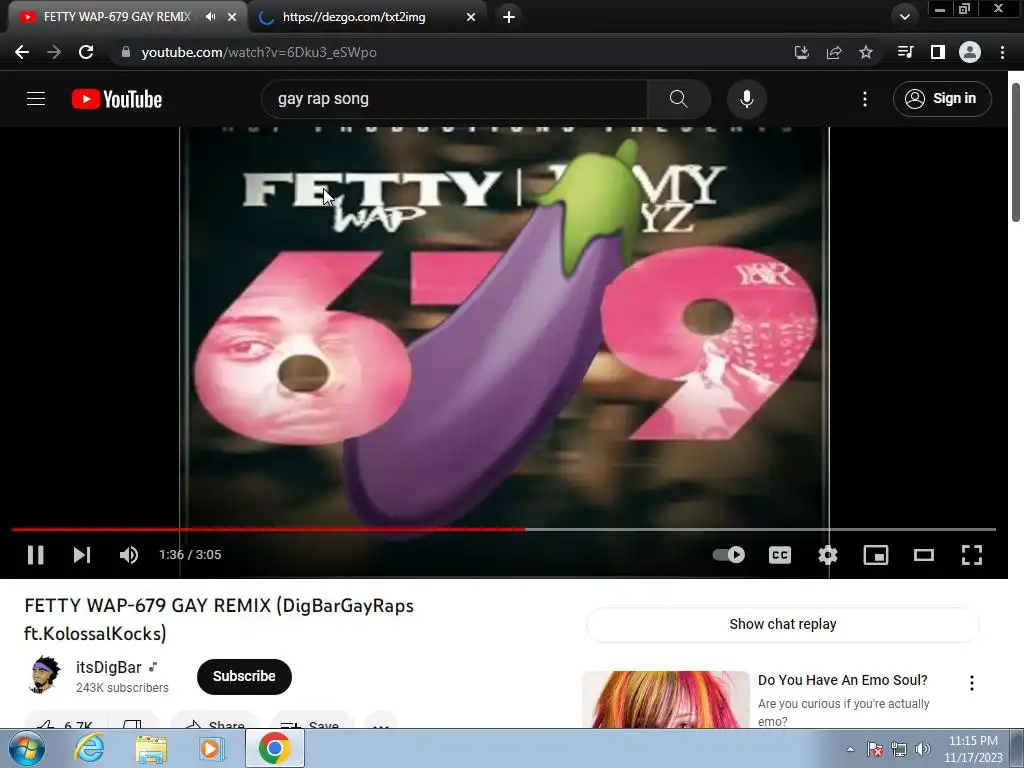Screen dimensions: 1024x768
Task: Toggle the Chrome side panel
Action: [x=938, y=52]
